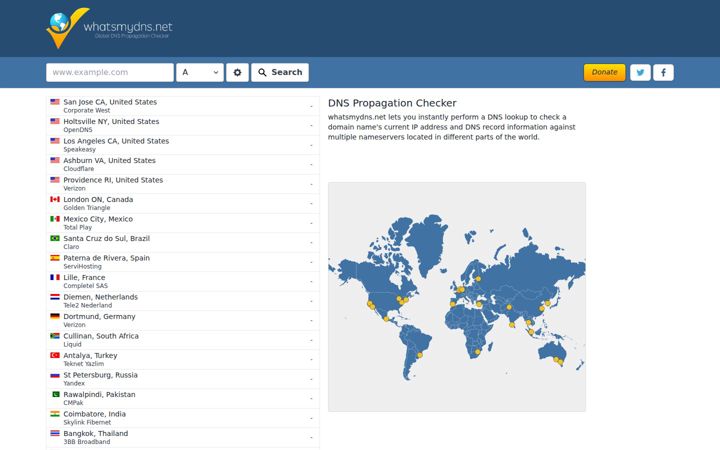The height and width of the screenshot is (450, 720).
Task: Select Paterna de Rivera, Spain text
Action: click(107, 258)
